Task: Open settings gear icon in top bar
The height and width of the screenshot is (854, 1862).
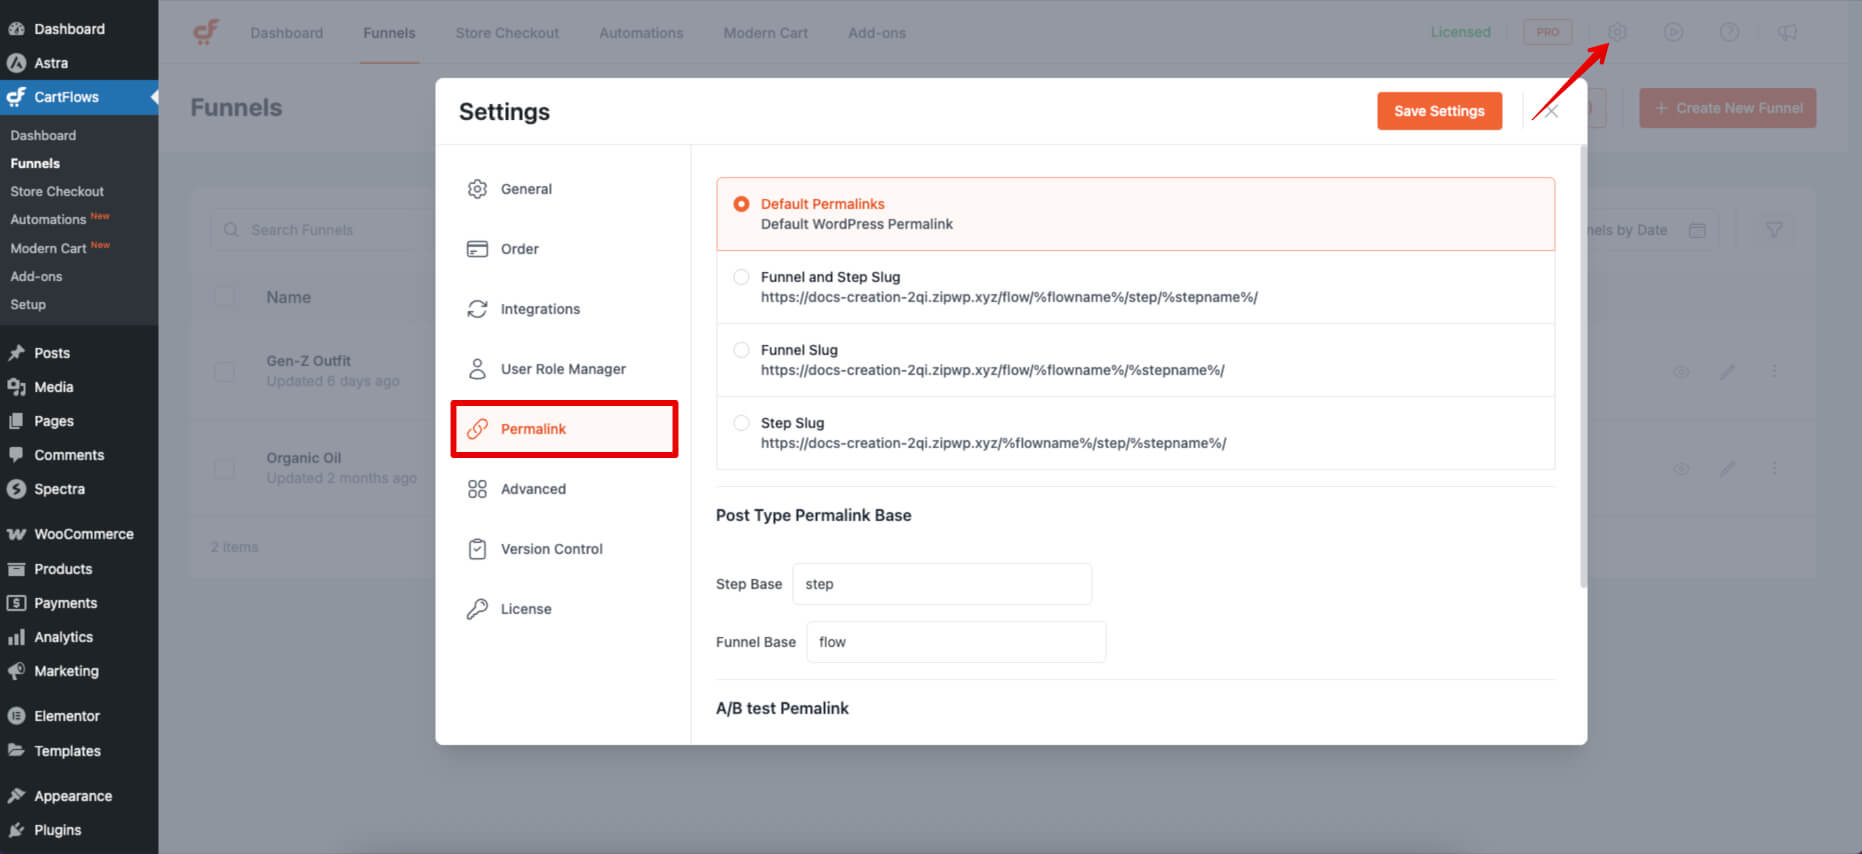Action: [1617, 32]
